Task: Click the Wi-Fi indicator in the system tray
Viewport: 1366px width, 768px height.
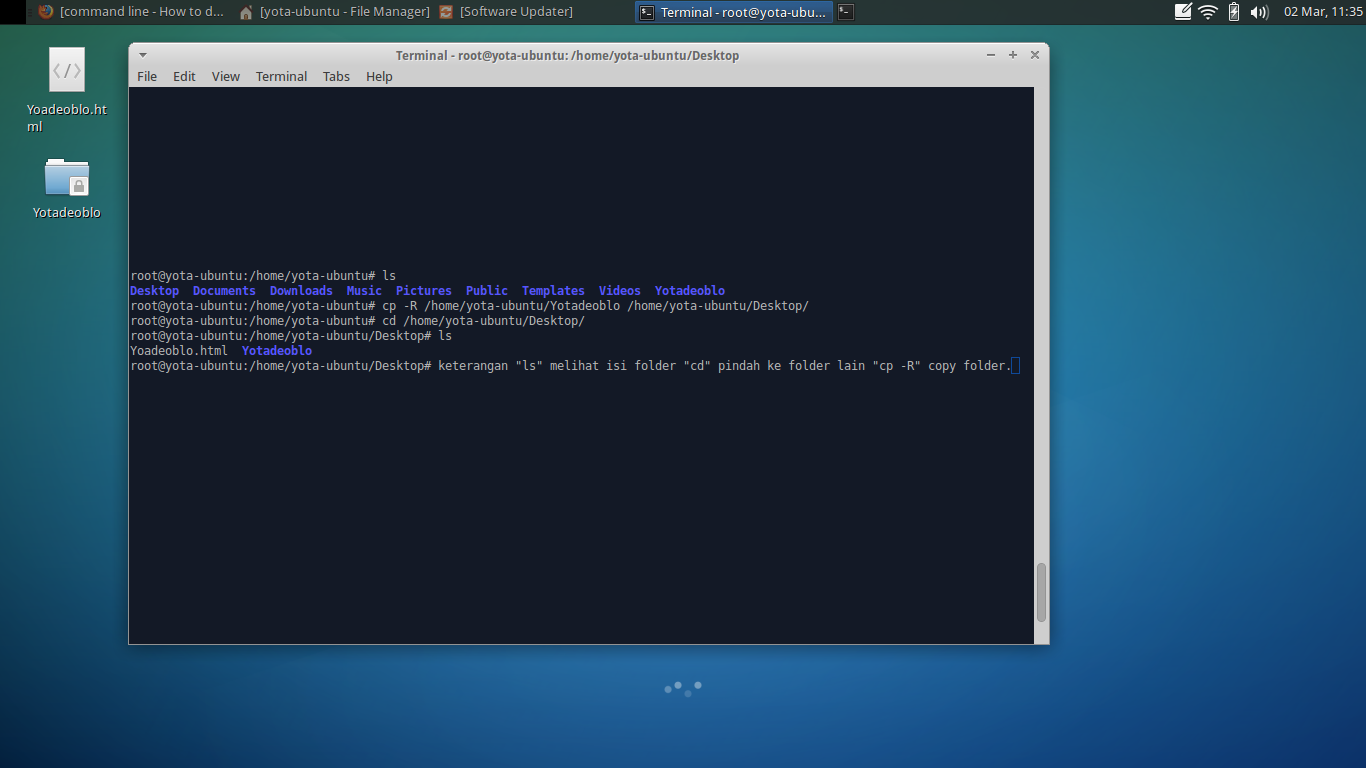Action: pyautogui.click(x=1208, y=12)
